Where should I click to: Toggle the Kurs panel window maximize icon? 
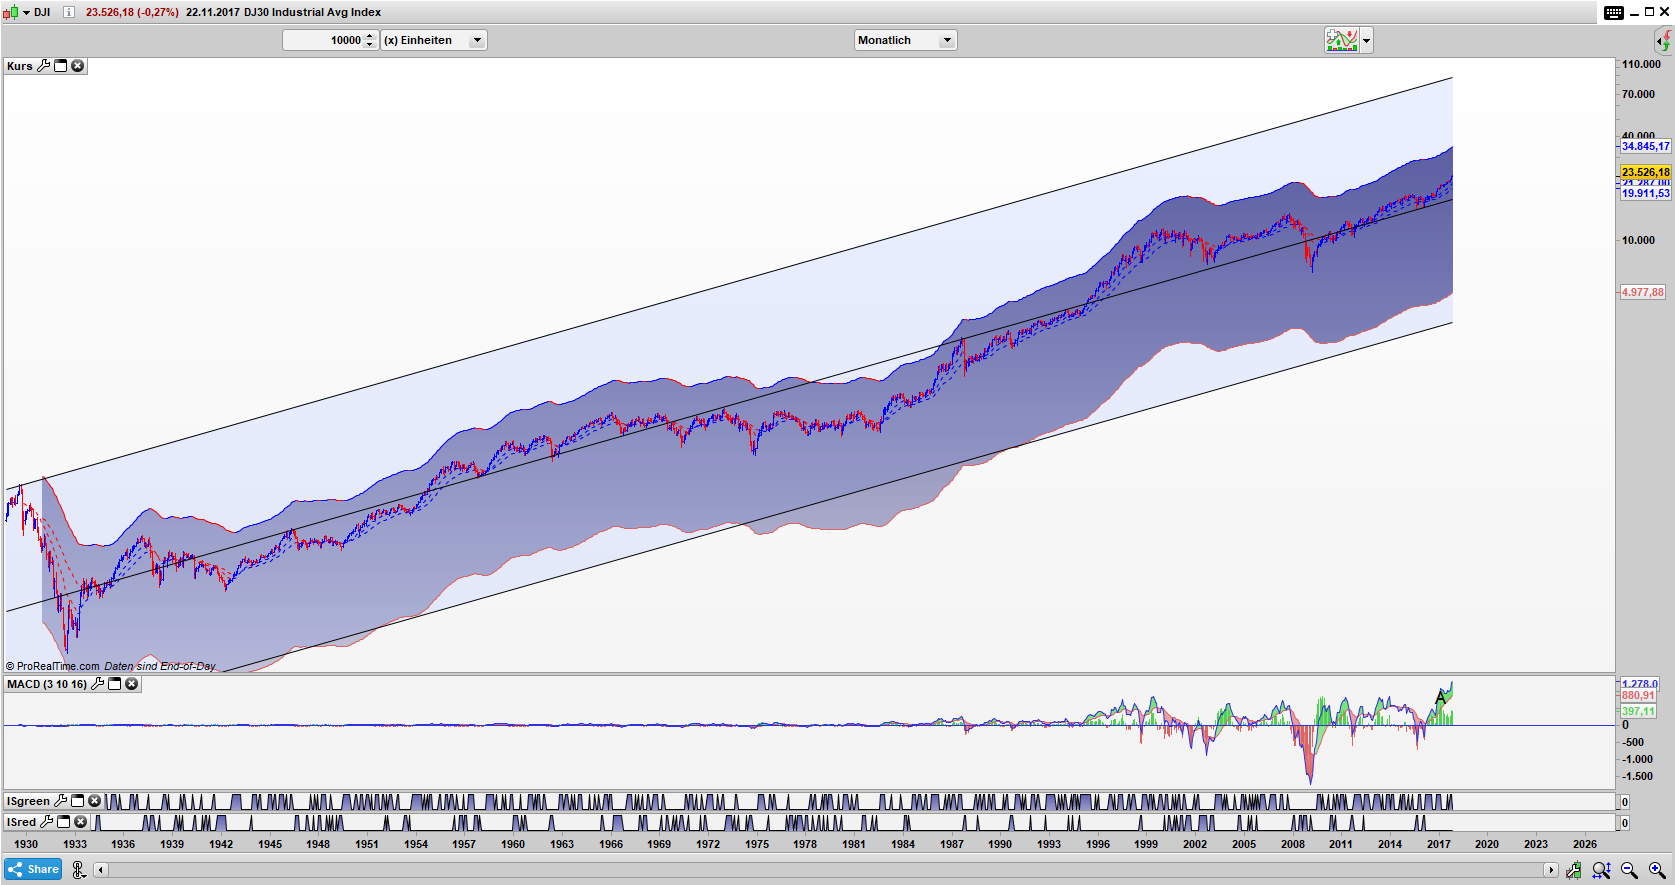60,66
